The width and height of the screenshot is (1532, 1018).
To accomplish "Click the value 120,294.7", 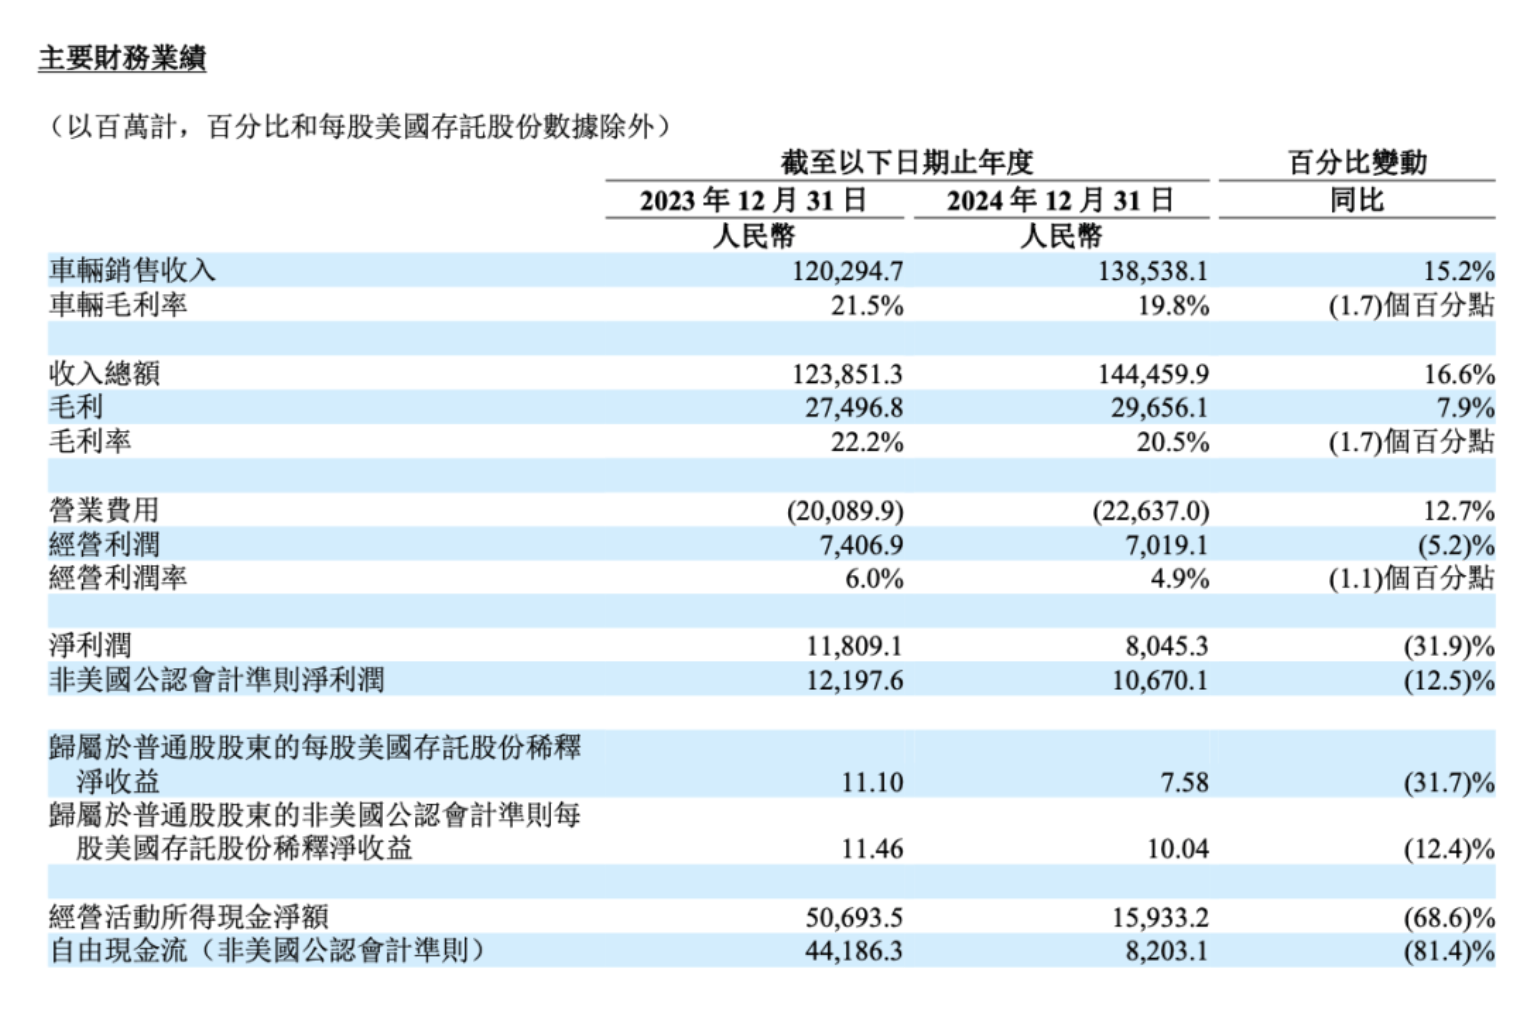I will point(848,271).
